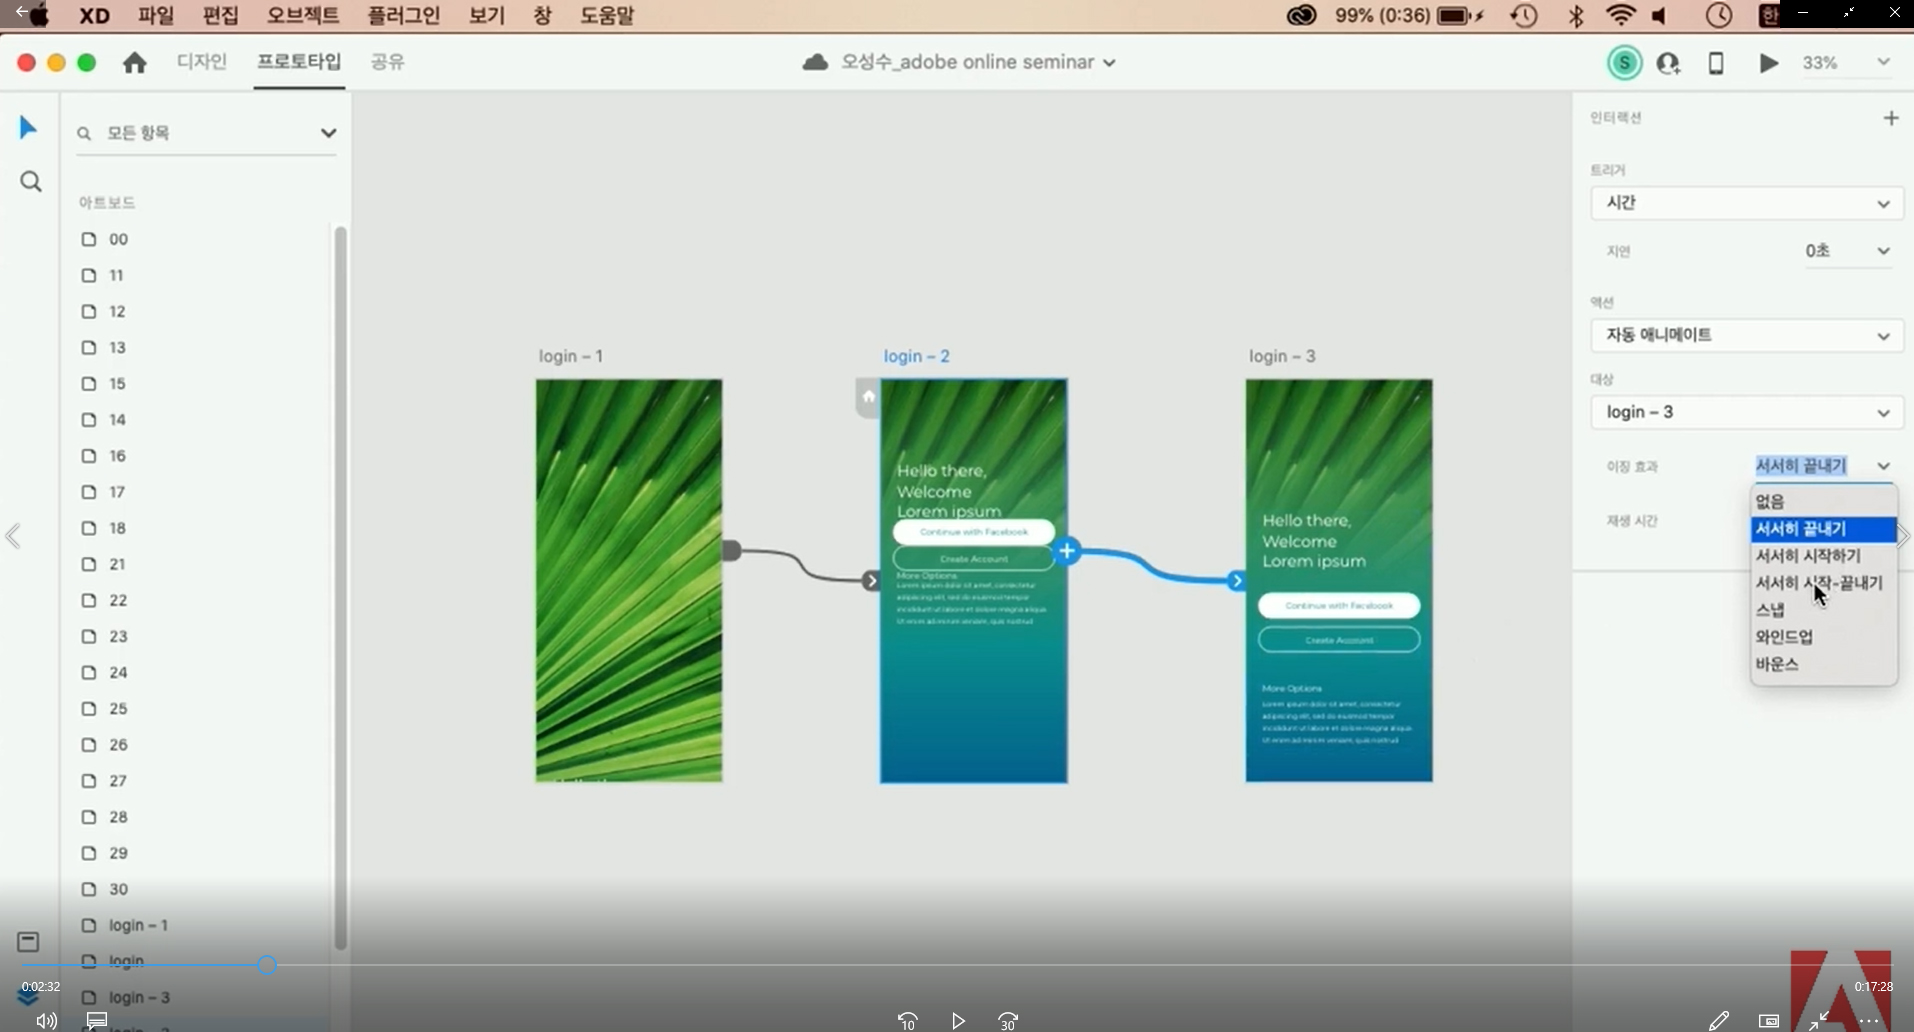Screen dimensions: 1914x1032
Task: Exit full screen in video player
Action: pos(1819,1020)
